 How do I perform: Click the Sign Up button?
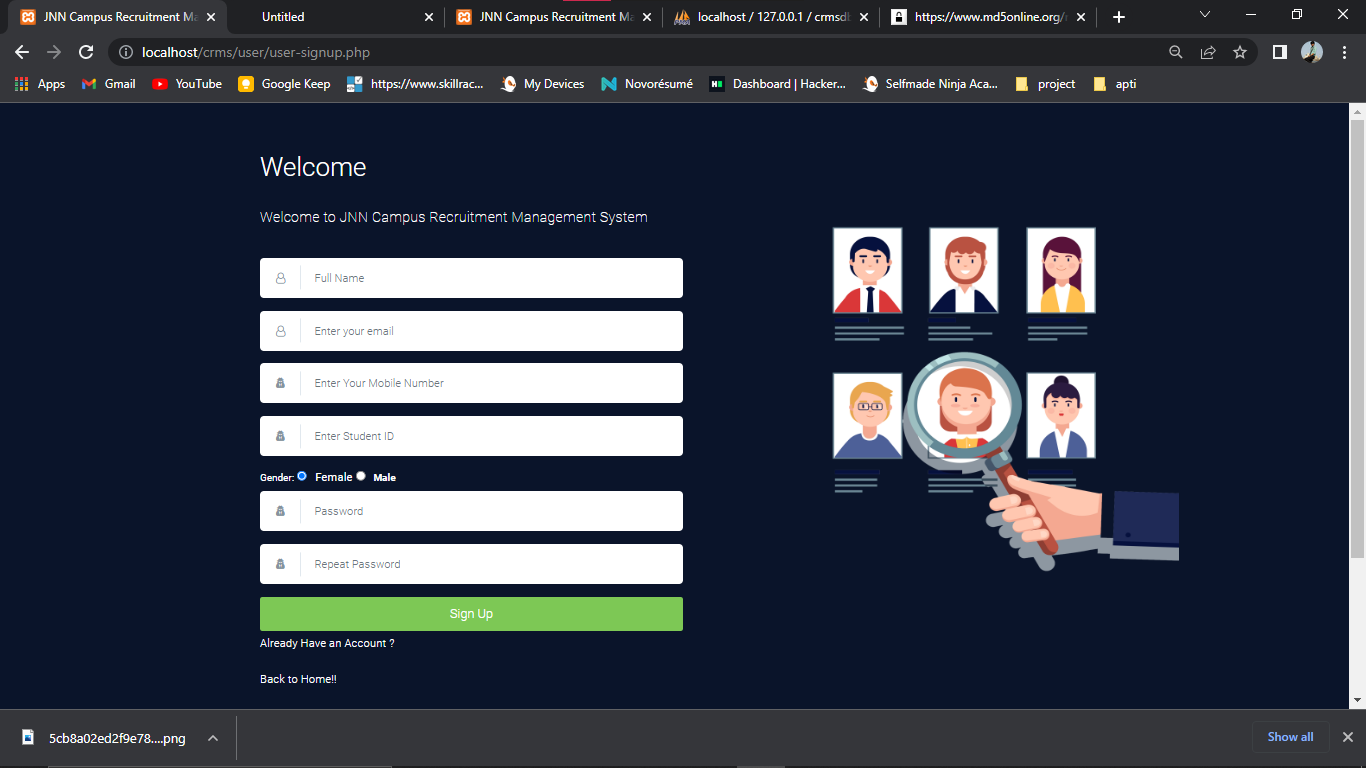point(471,613)
